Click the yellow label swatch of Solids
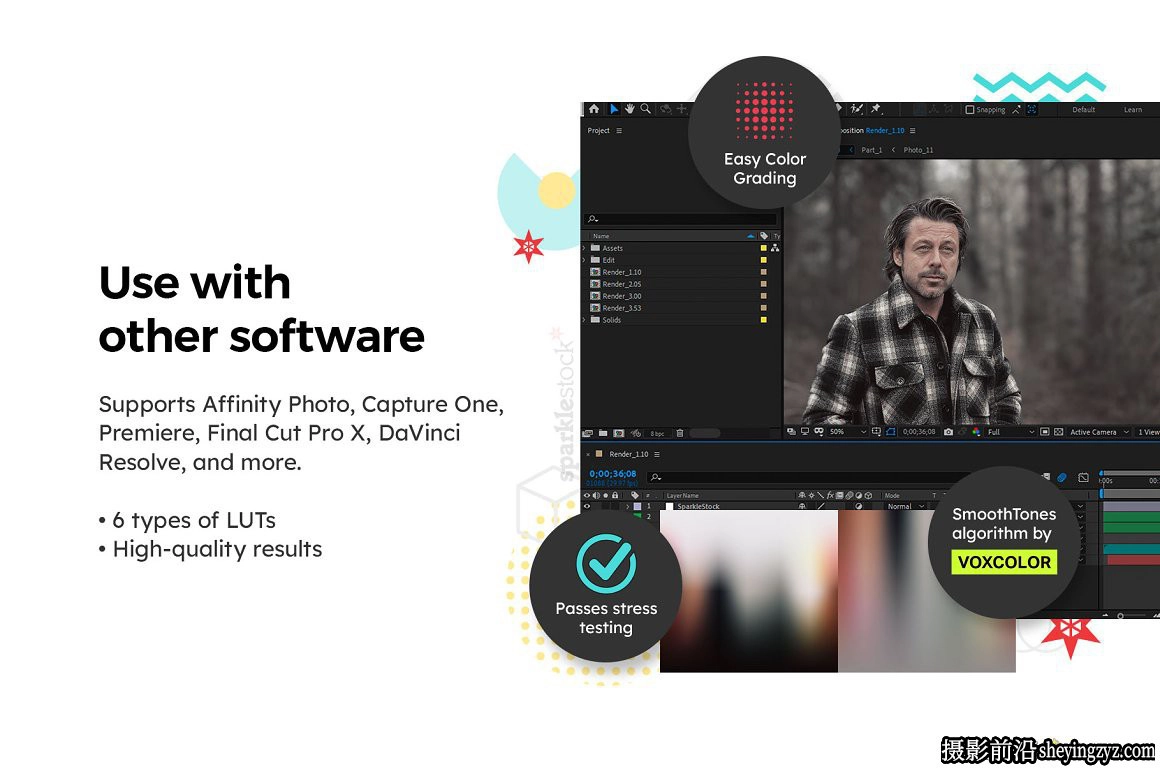Image resolution: width=1160 pixels, height=774 pixels. click(763, 320)
